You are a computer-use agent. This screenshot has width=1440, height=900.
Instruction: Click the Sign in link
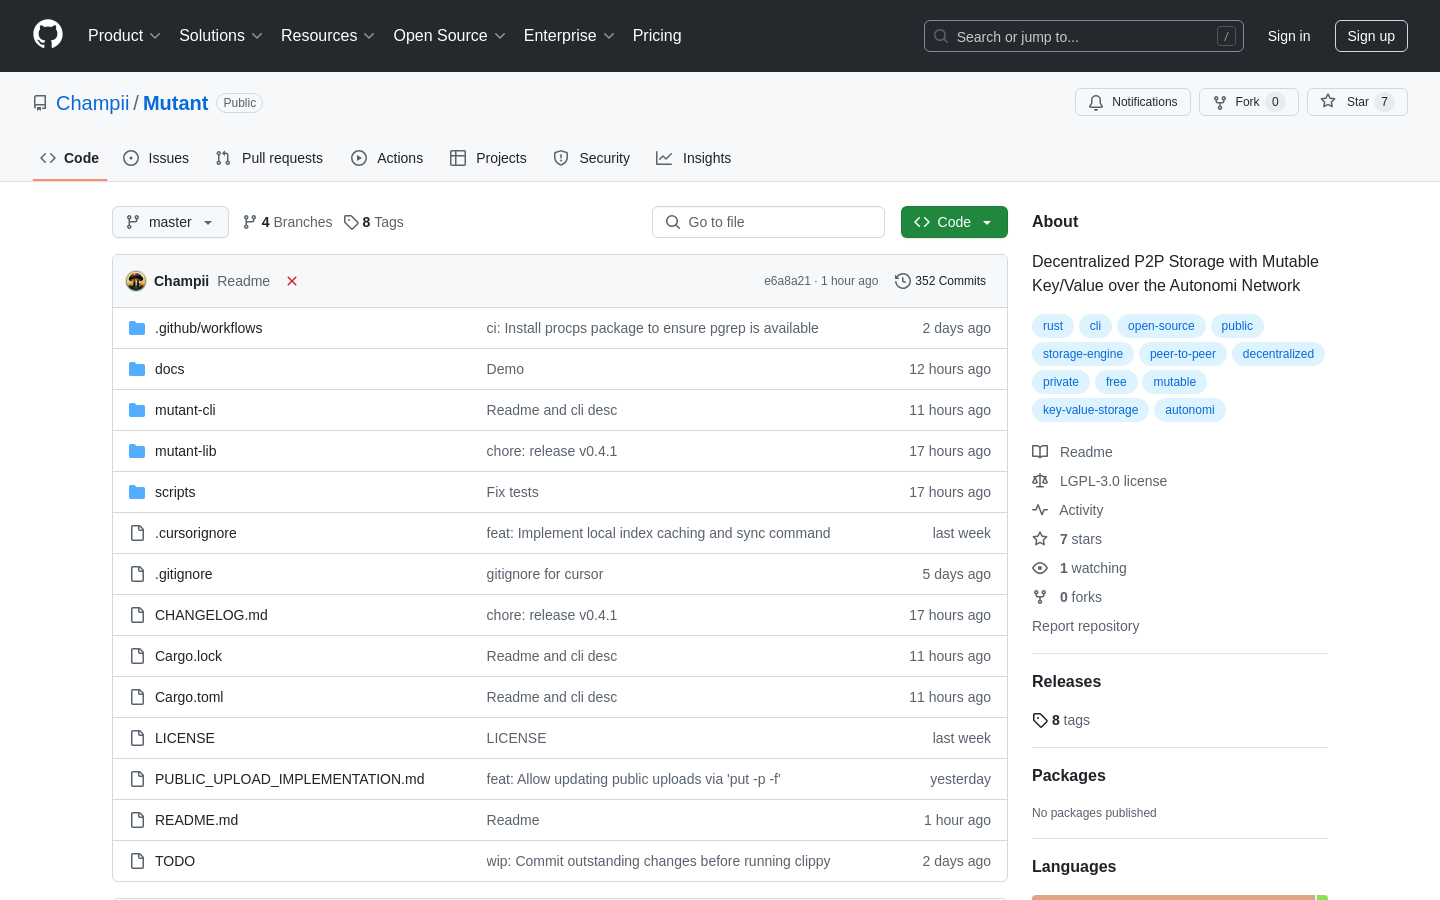(x=1289, y=36)
